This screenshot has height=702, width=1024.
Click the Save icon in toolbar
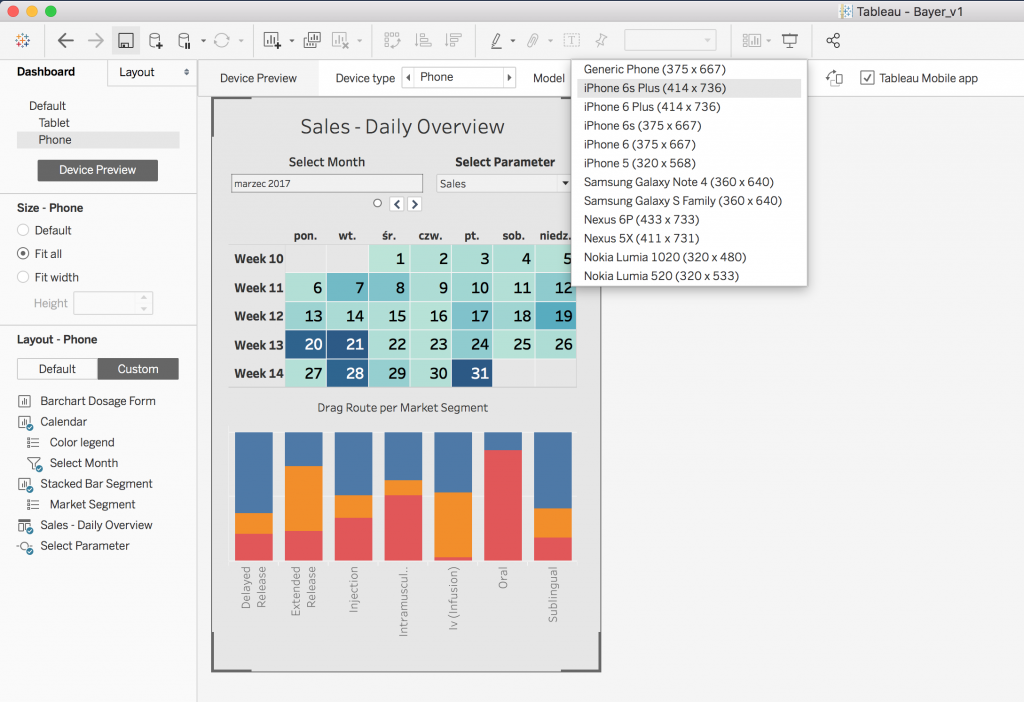coord(126,41)
